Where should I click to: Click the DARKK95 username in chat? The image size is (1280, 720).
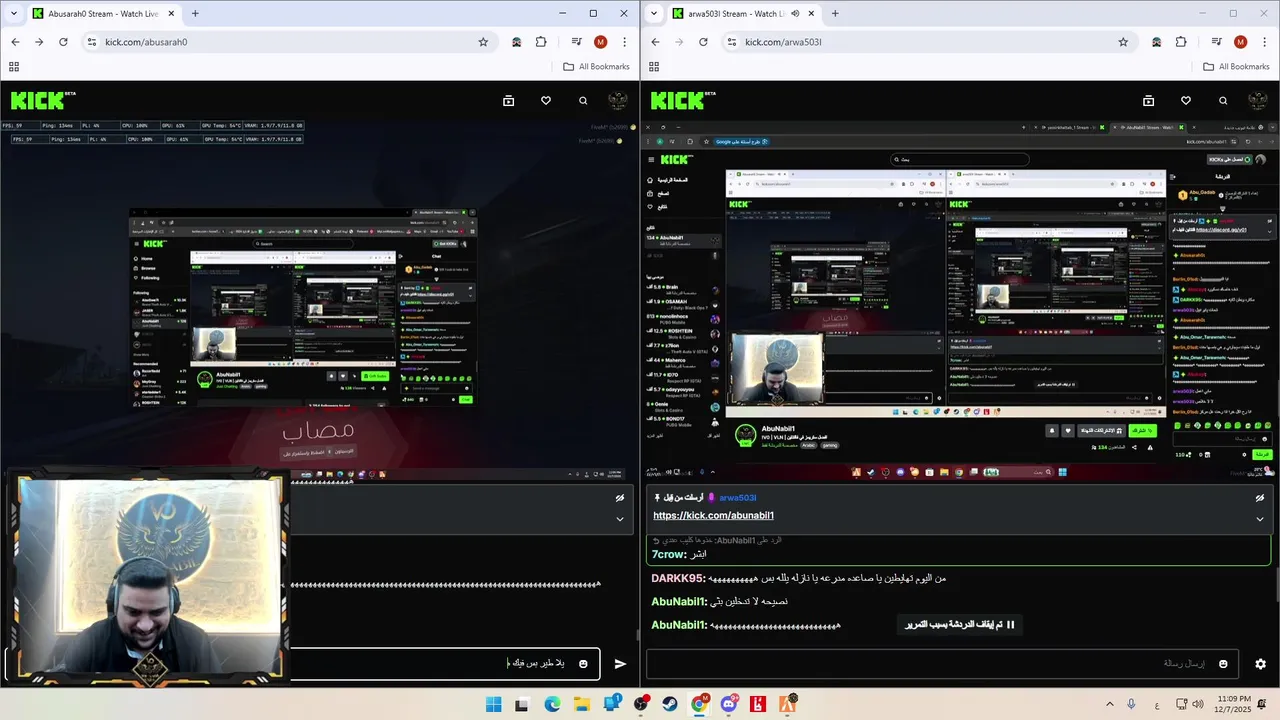[679, 578]
